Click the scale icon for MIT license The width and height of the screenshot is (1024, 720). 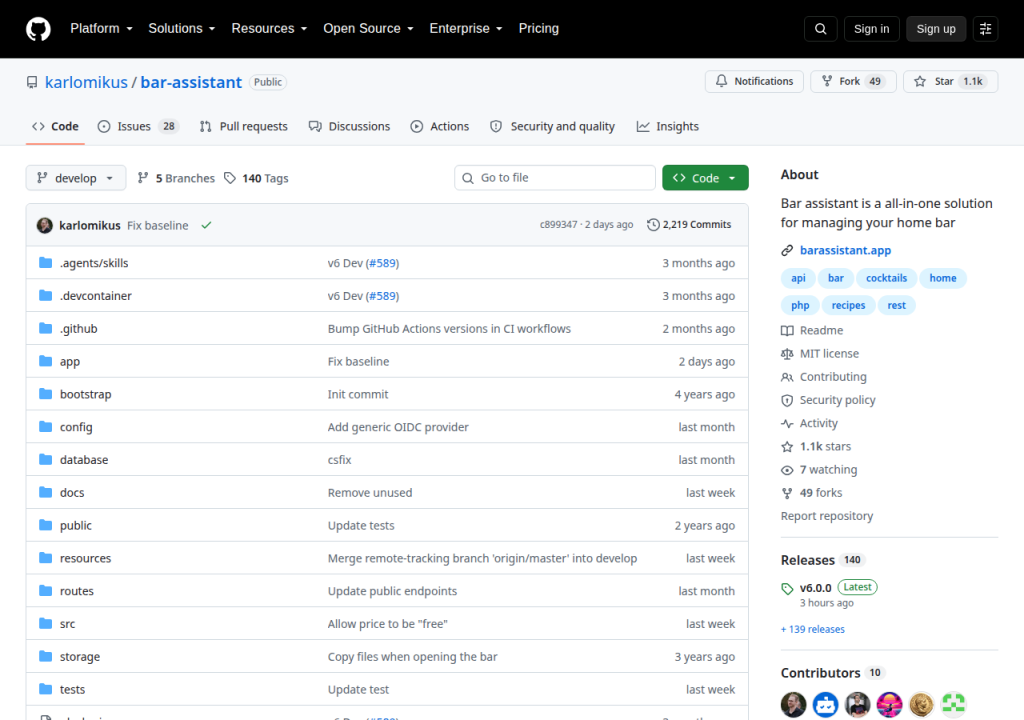tap(787, 353)
